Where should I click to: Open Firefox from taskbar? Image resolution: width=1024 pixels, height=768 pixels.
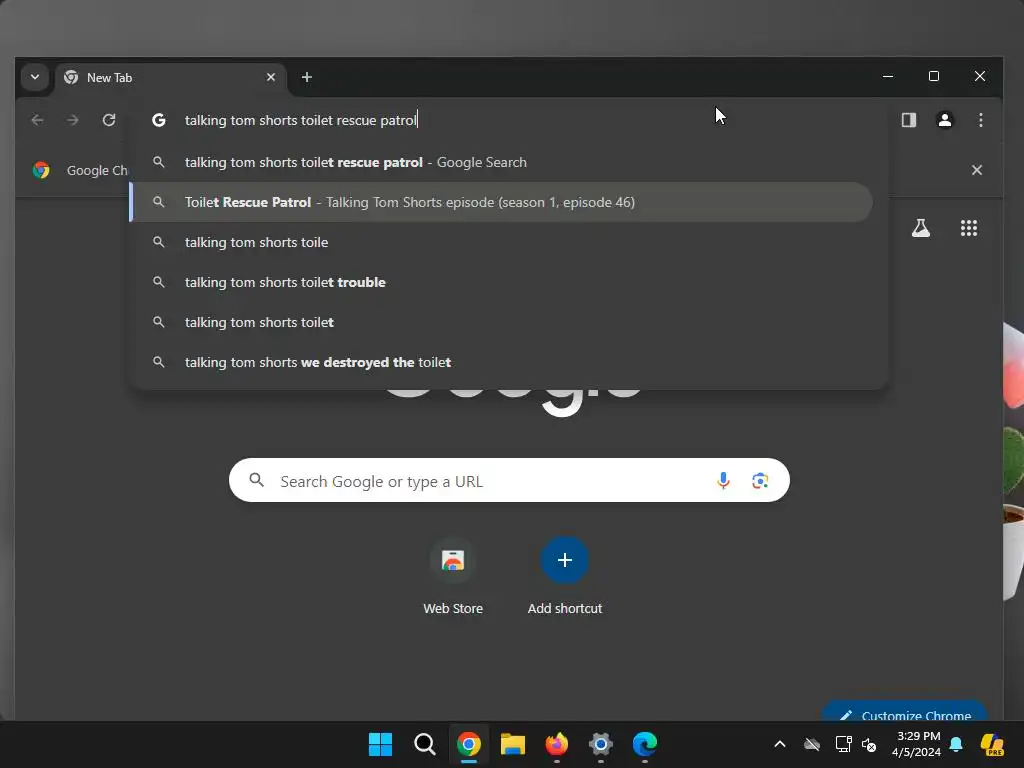pos(556,744)
